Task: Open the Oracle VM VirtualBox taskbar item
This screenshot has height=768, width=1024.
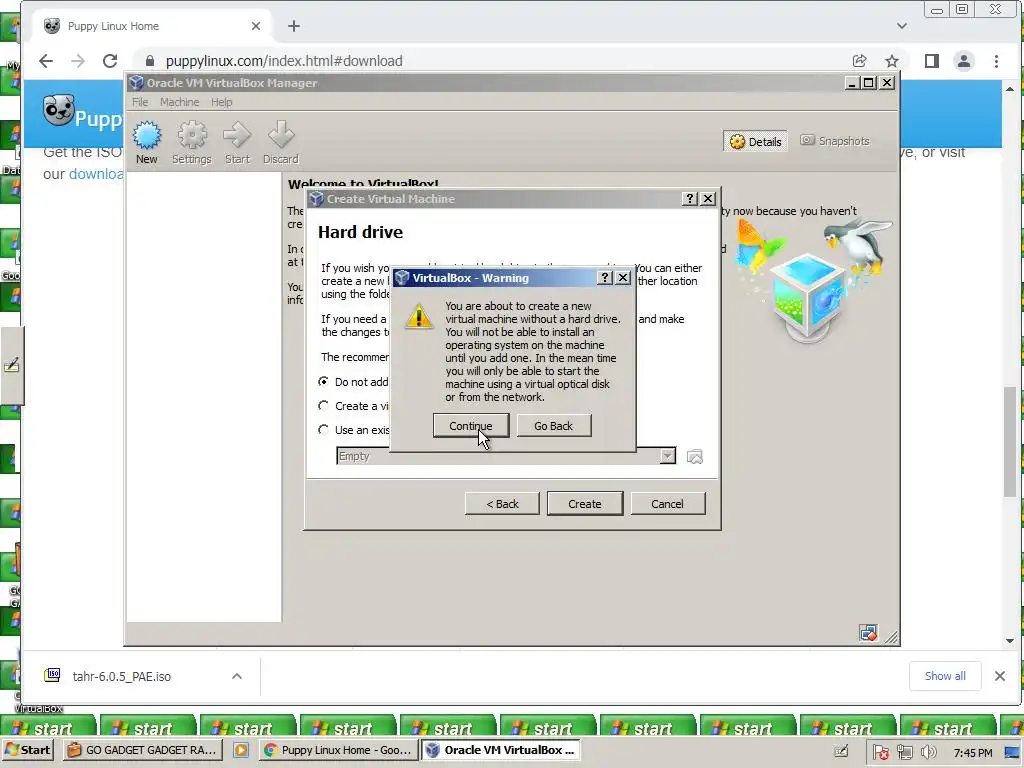Action: click(500, 750)
